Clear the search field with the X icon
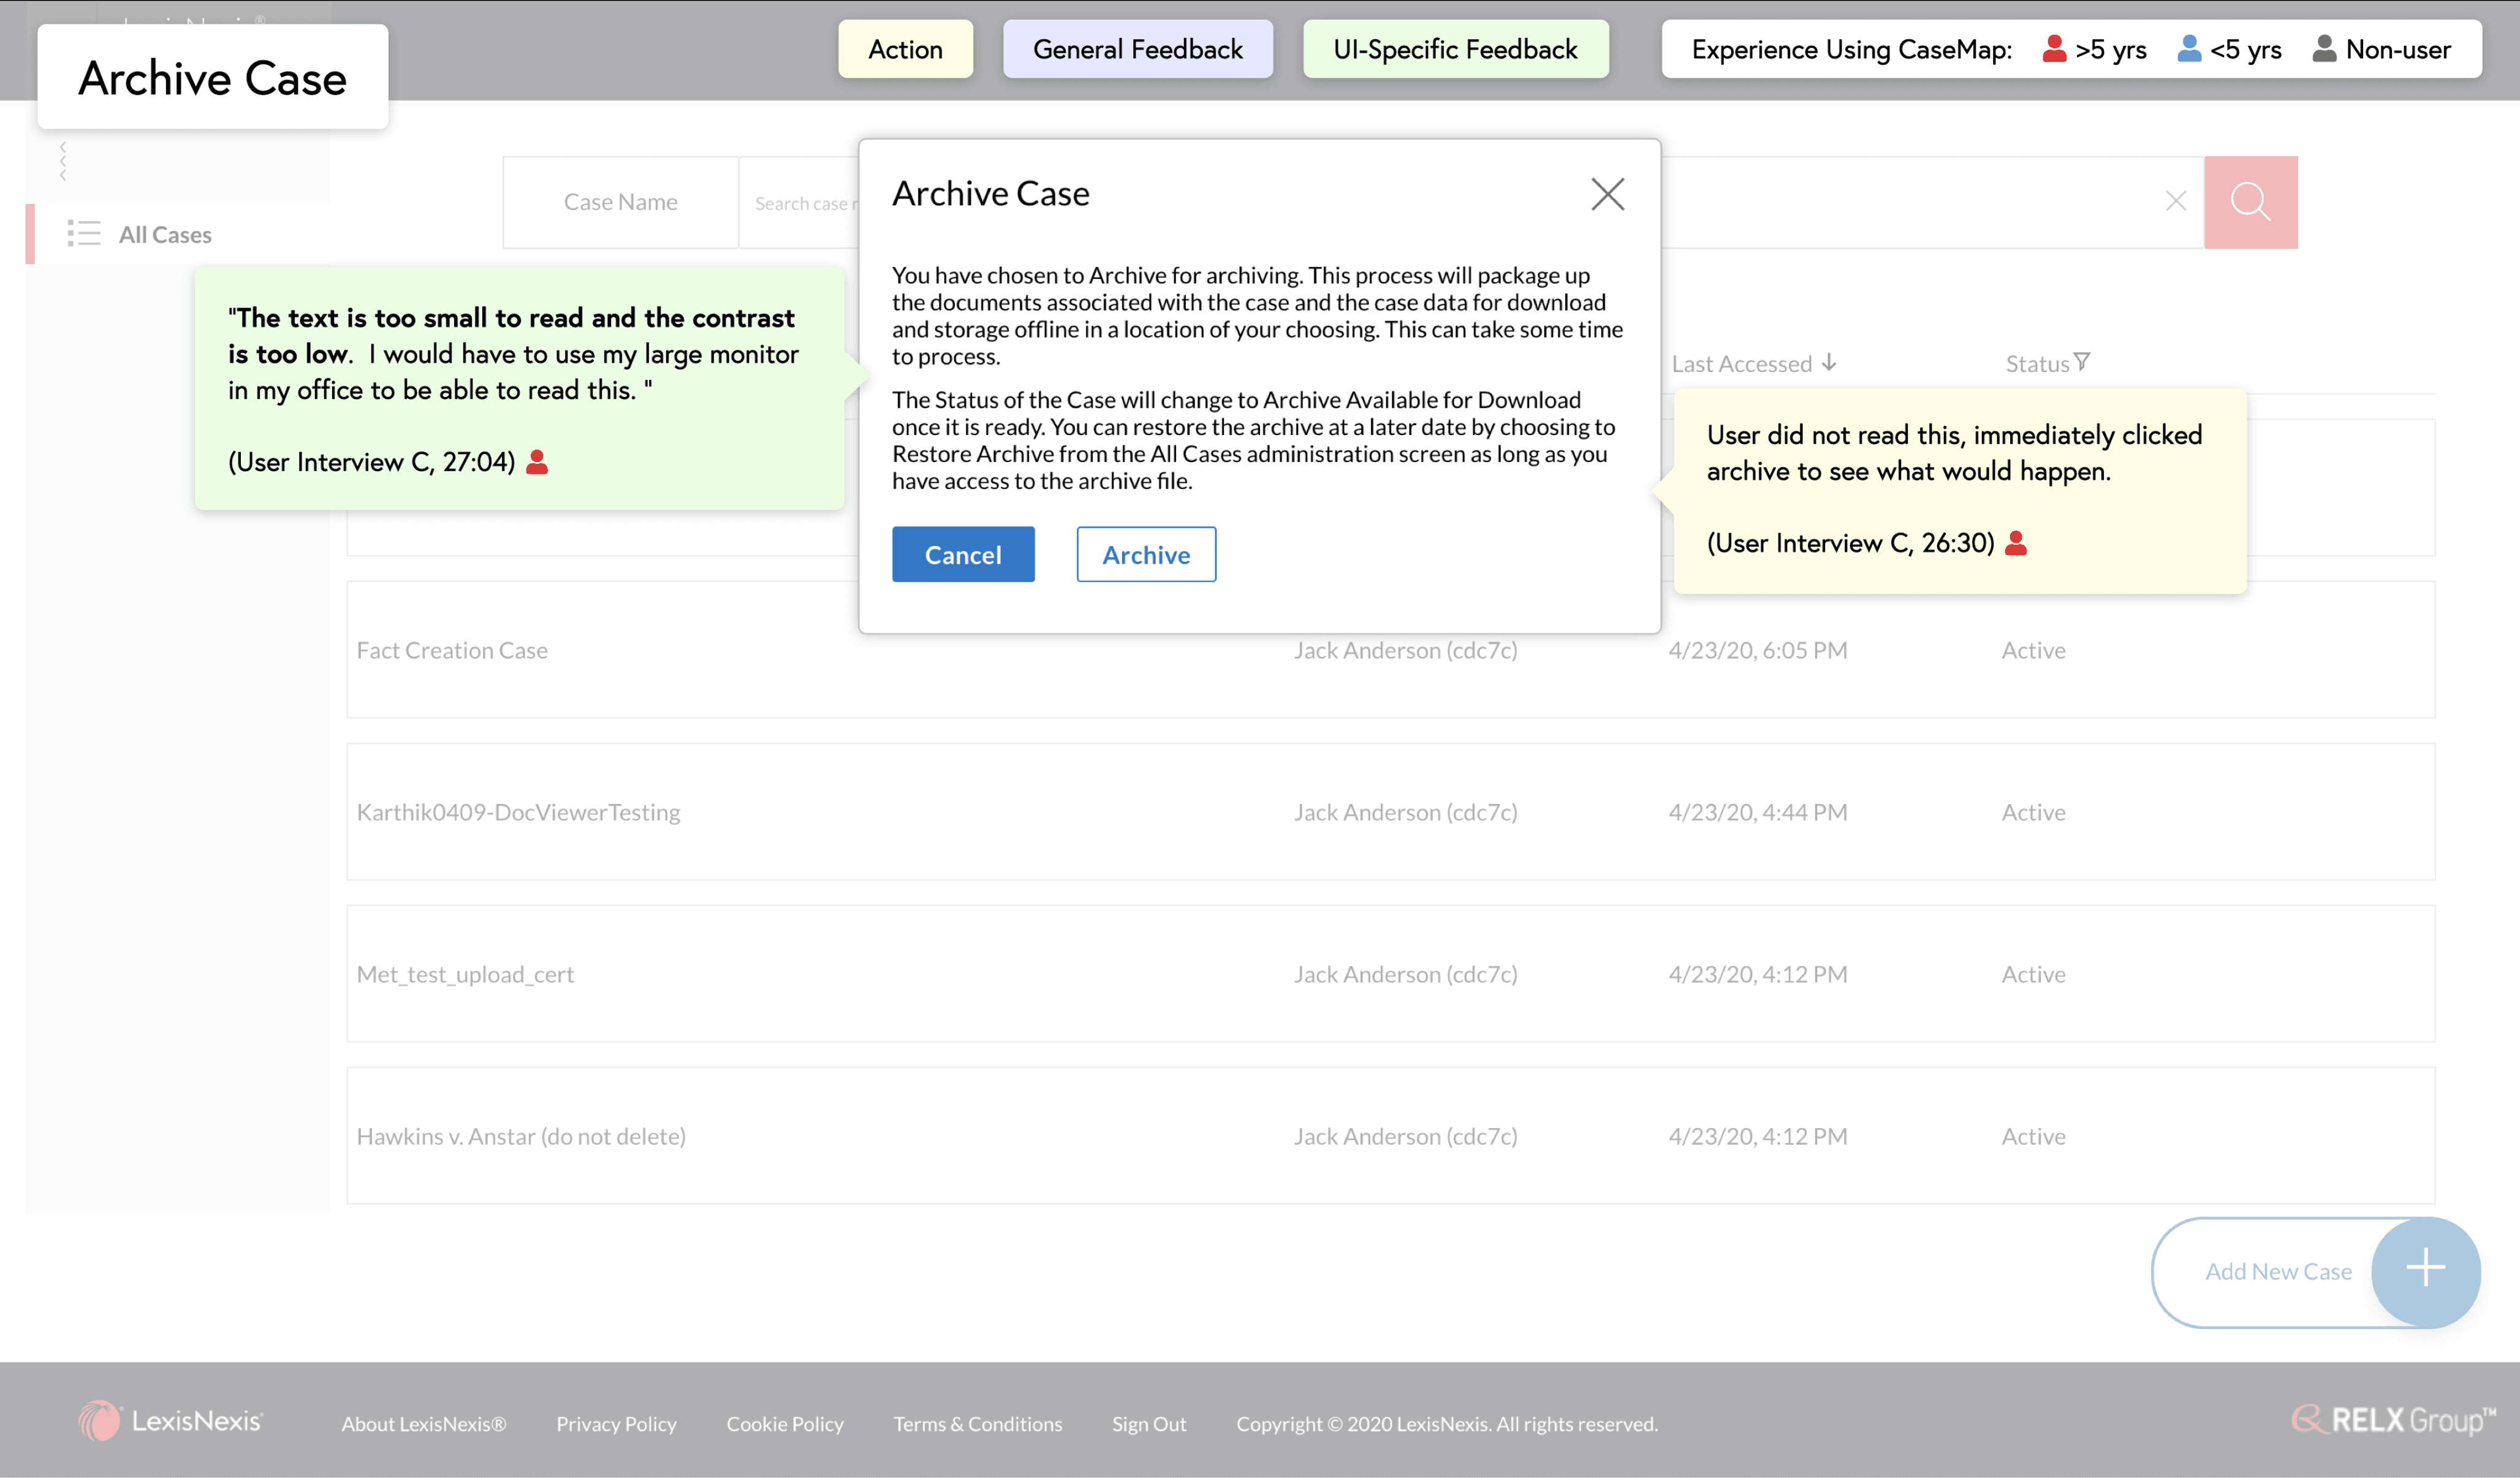2520x1478 pixels. [x=2175, y=201]
